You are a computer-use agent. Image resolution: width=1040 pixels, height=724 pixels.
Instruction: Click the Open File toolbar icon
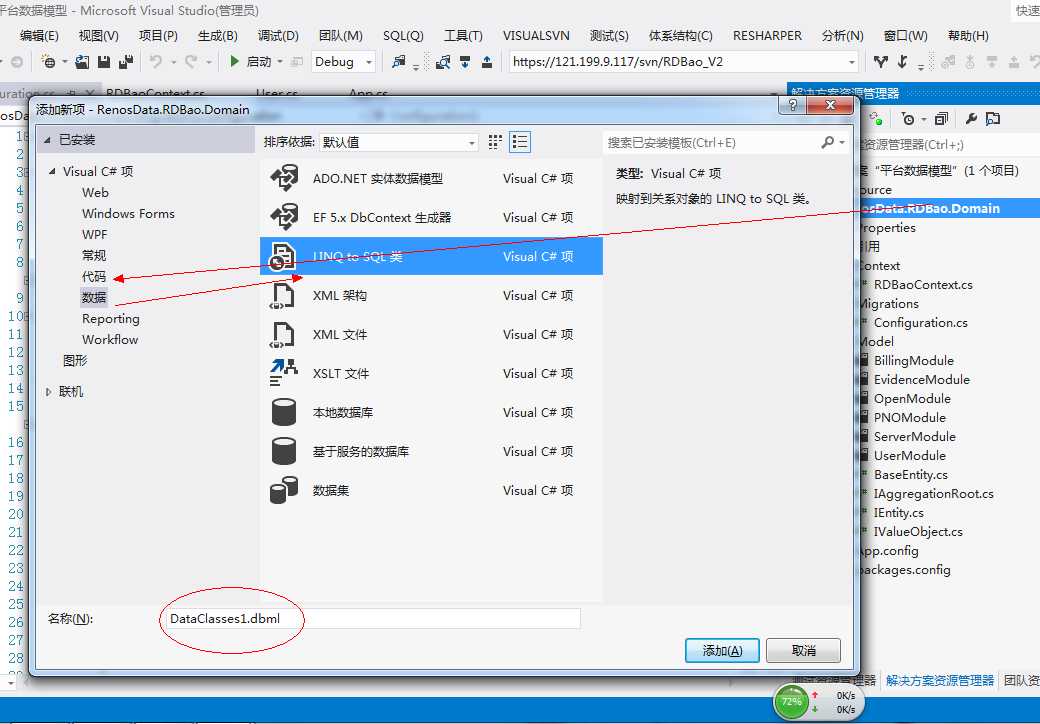[82, 62]
